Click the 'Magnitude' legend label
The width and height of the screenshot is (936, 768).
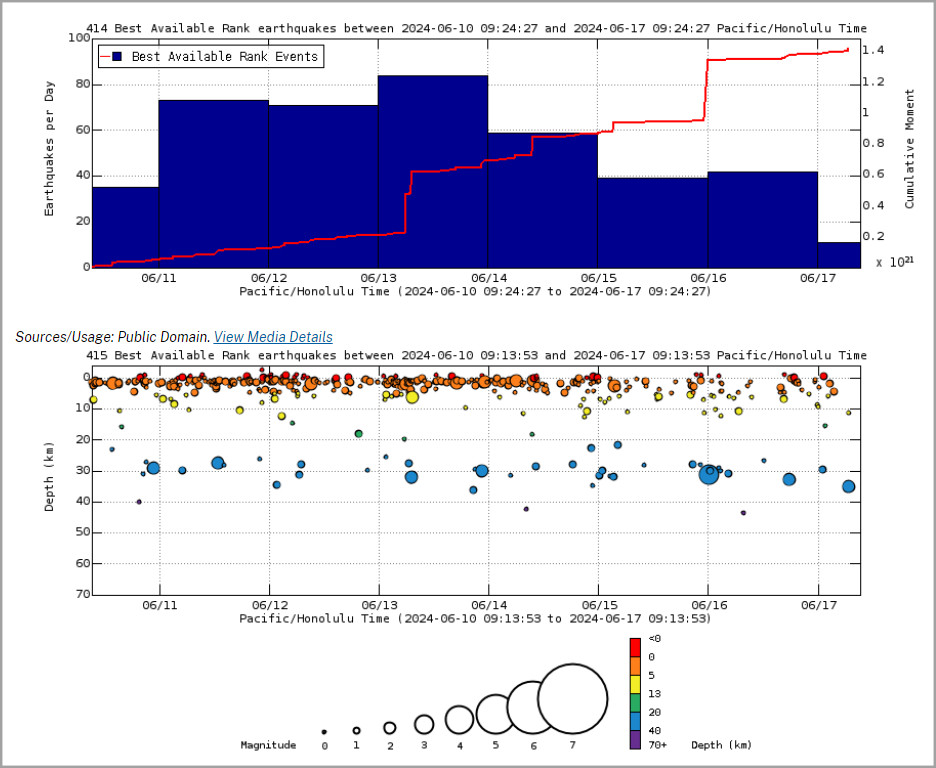[268, 745]
